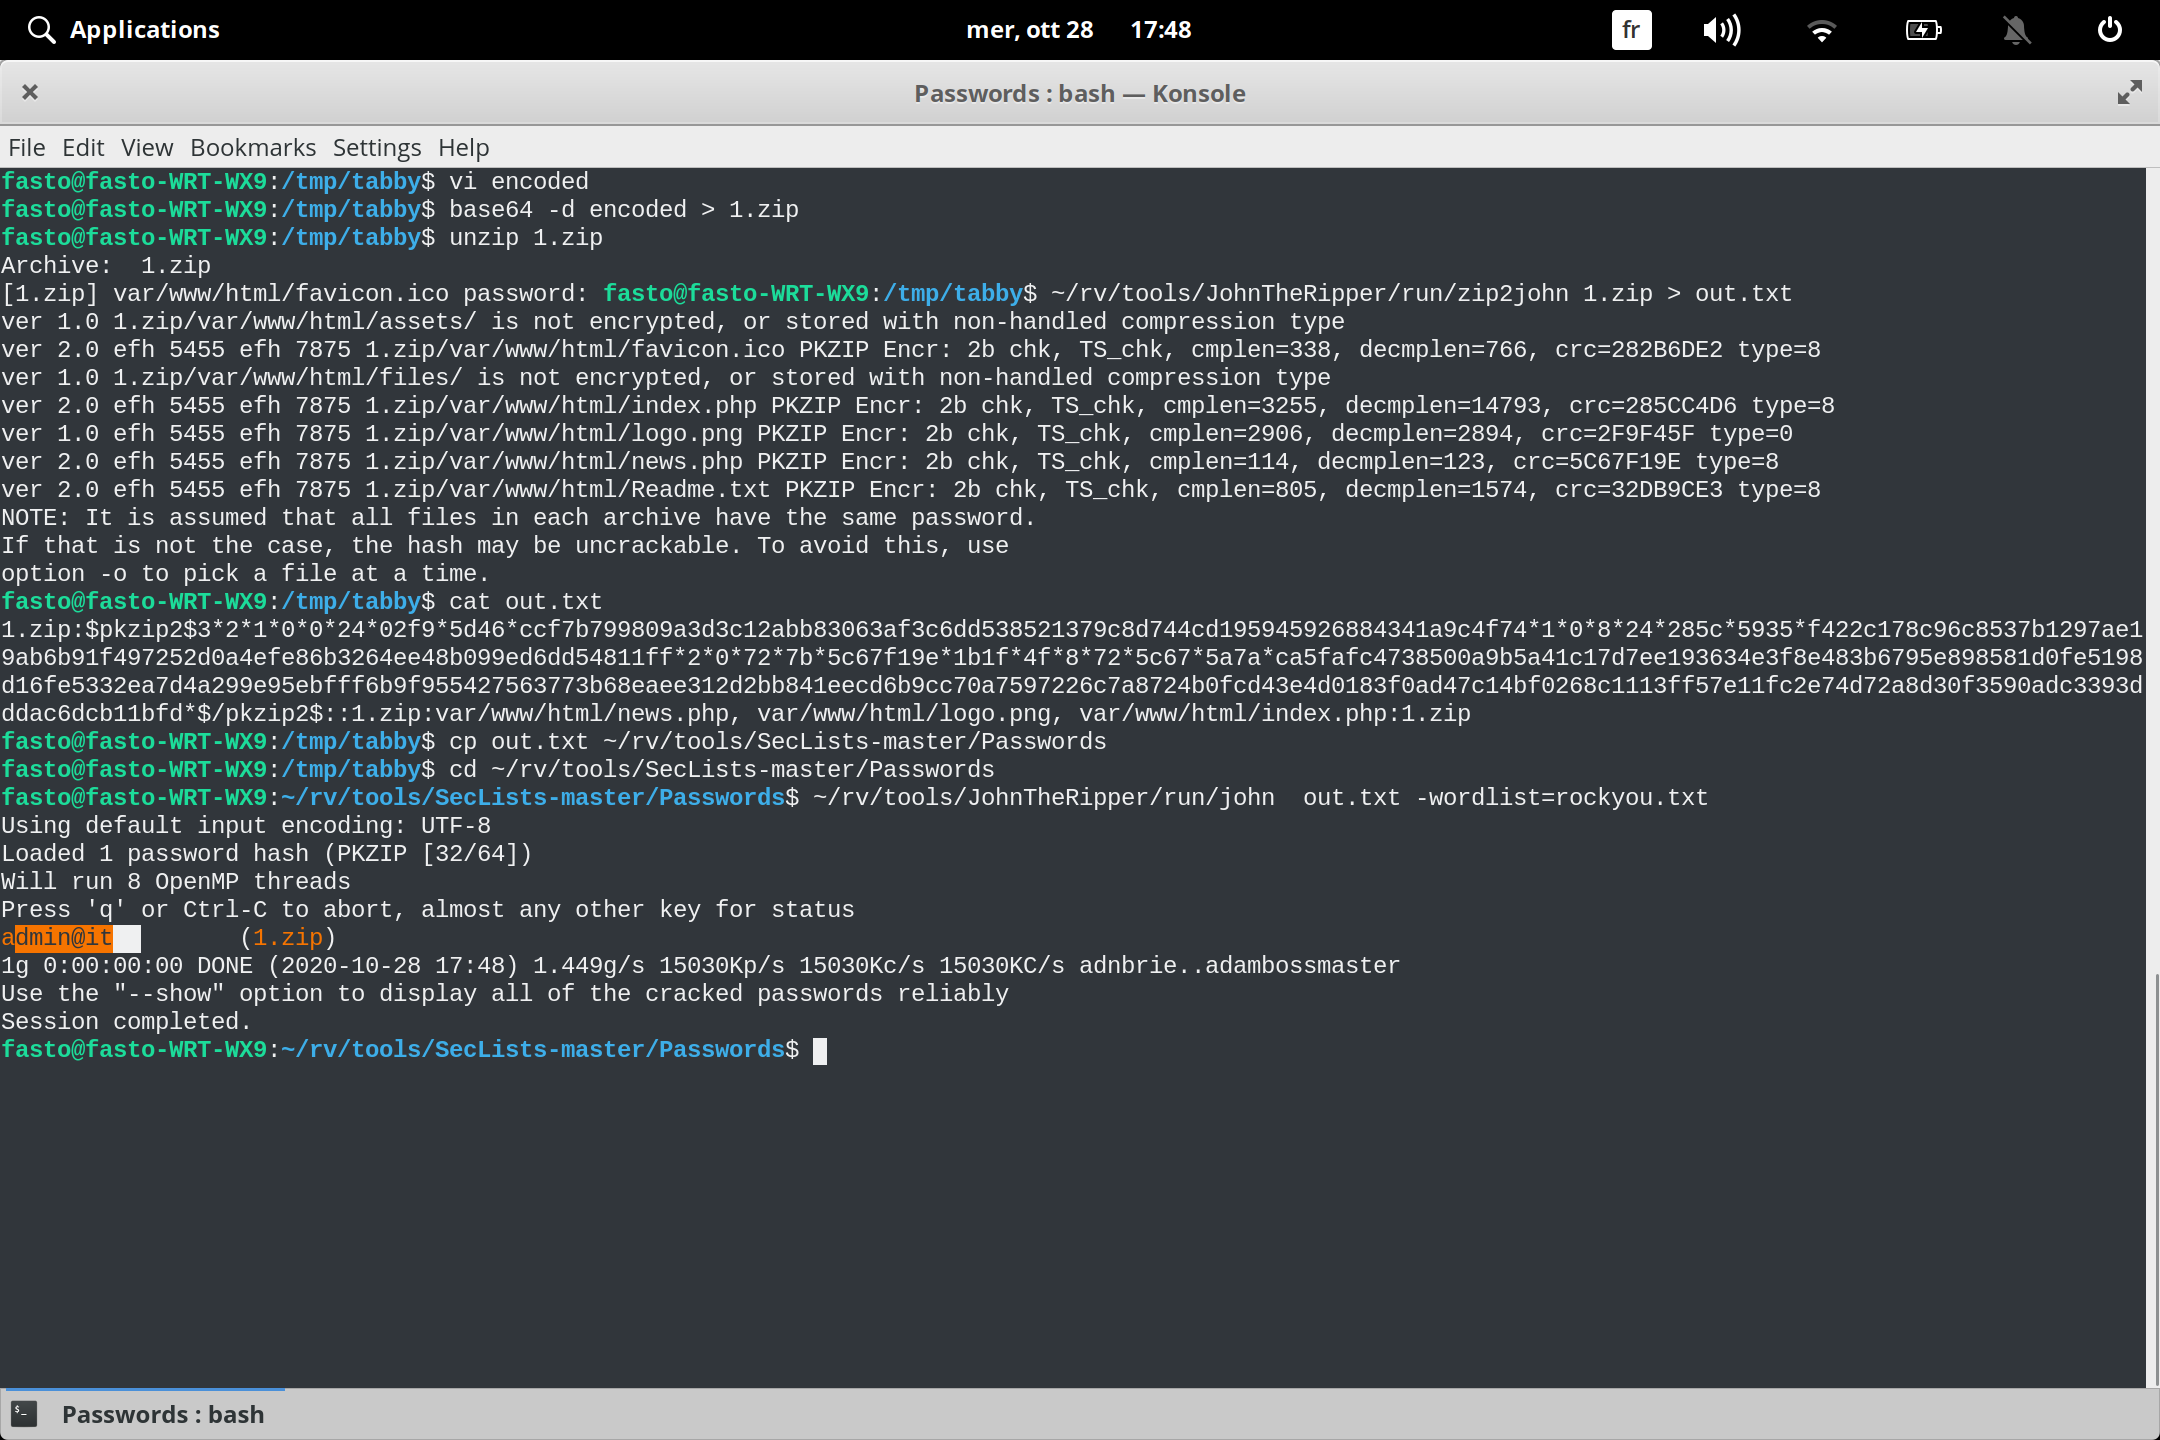Click the terminal icon on the Passwords tab
The height and width of the screenshot is (1440, 2160).
tap(23, 1414)
